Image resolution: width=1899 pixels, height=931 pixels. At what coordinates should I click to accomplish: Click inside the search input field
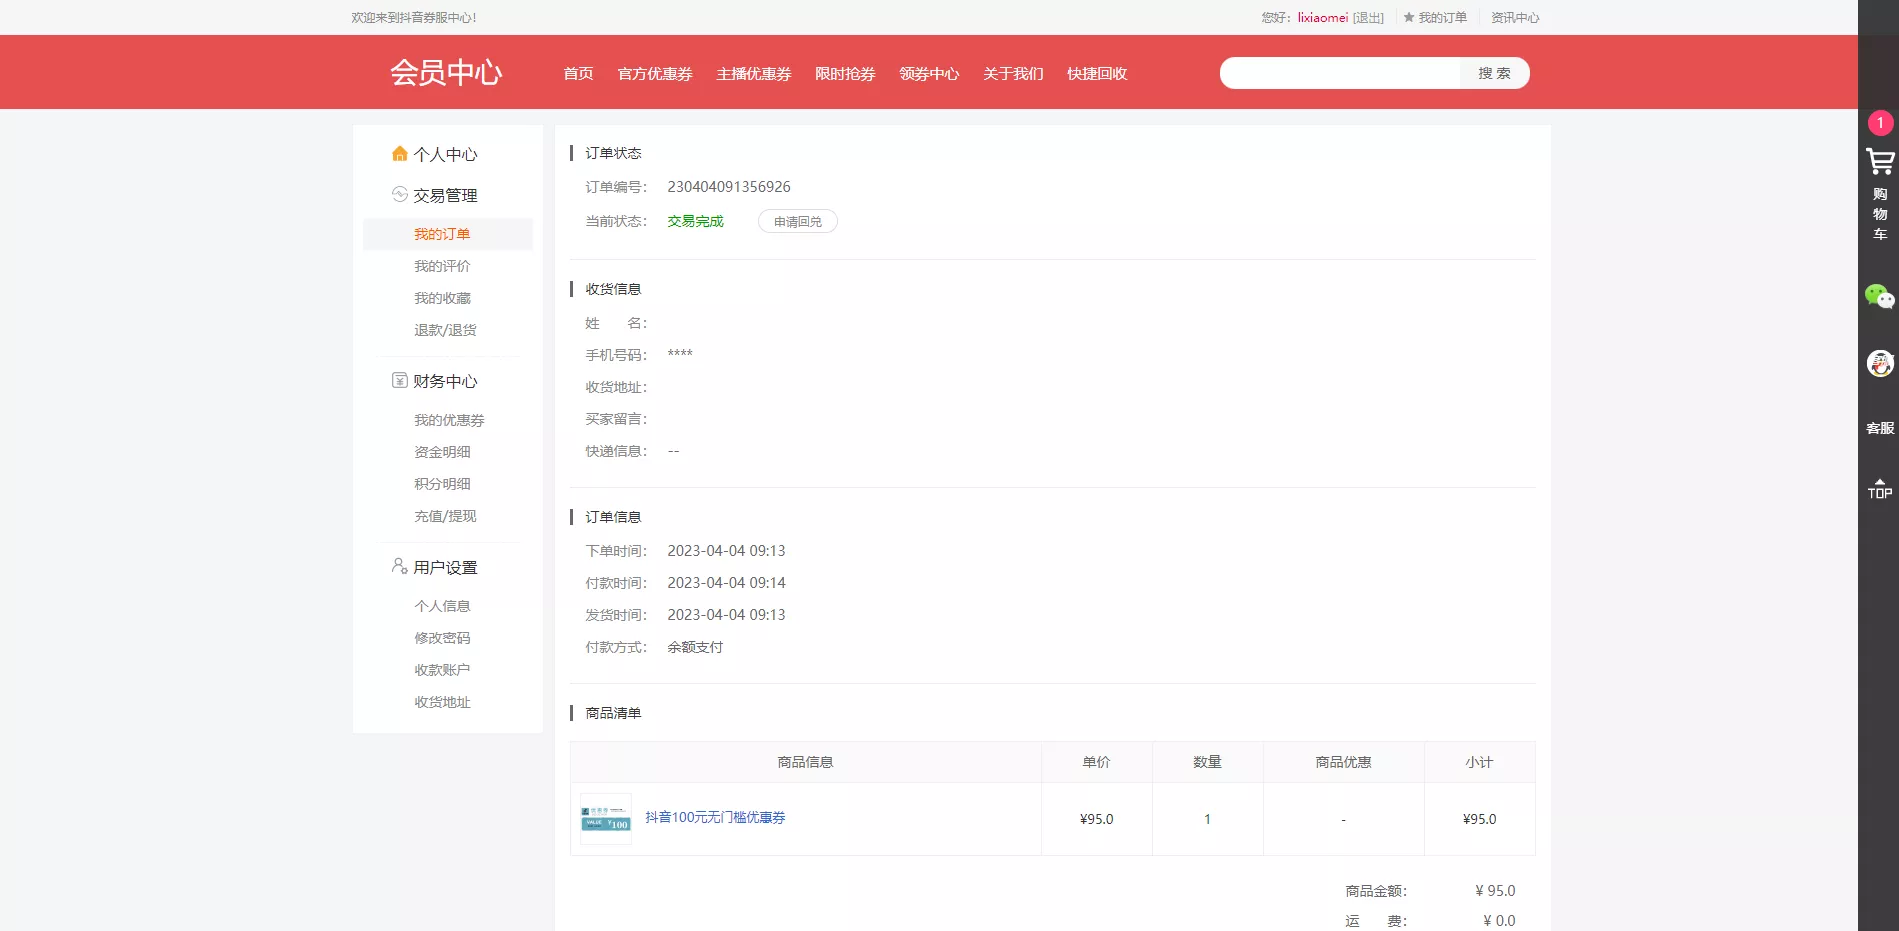click(1340, 73)
